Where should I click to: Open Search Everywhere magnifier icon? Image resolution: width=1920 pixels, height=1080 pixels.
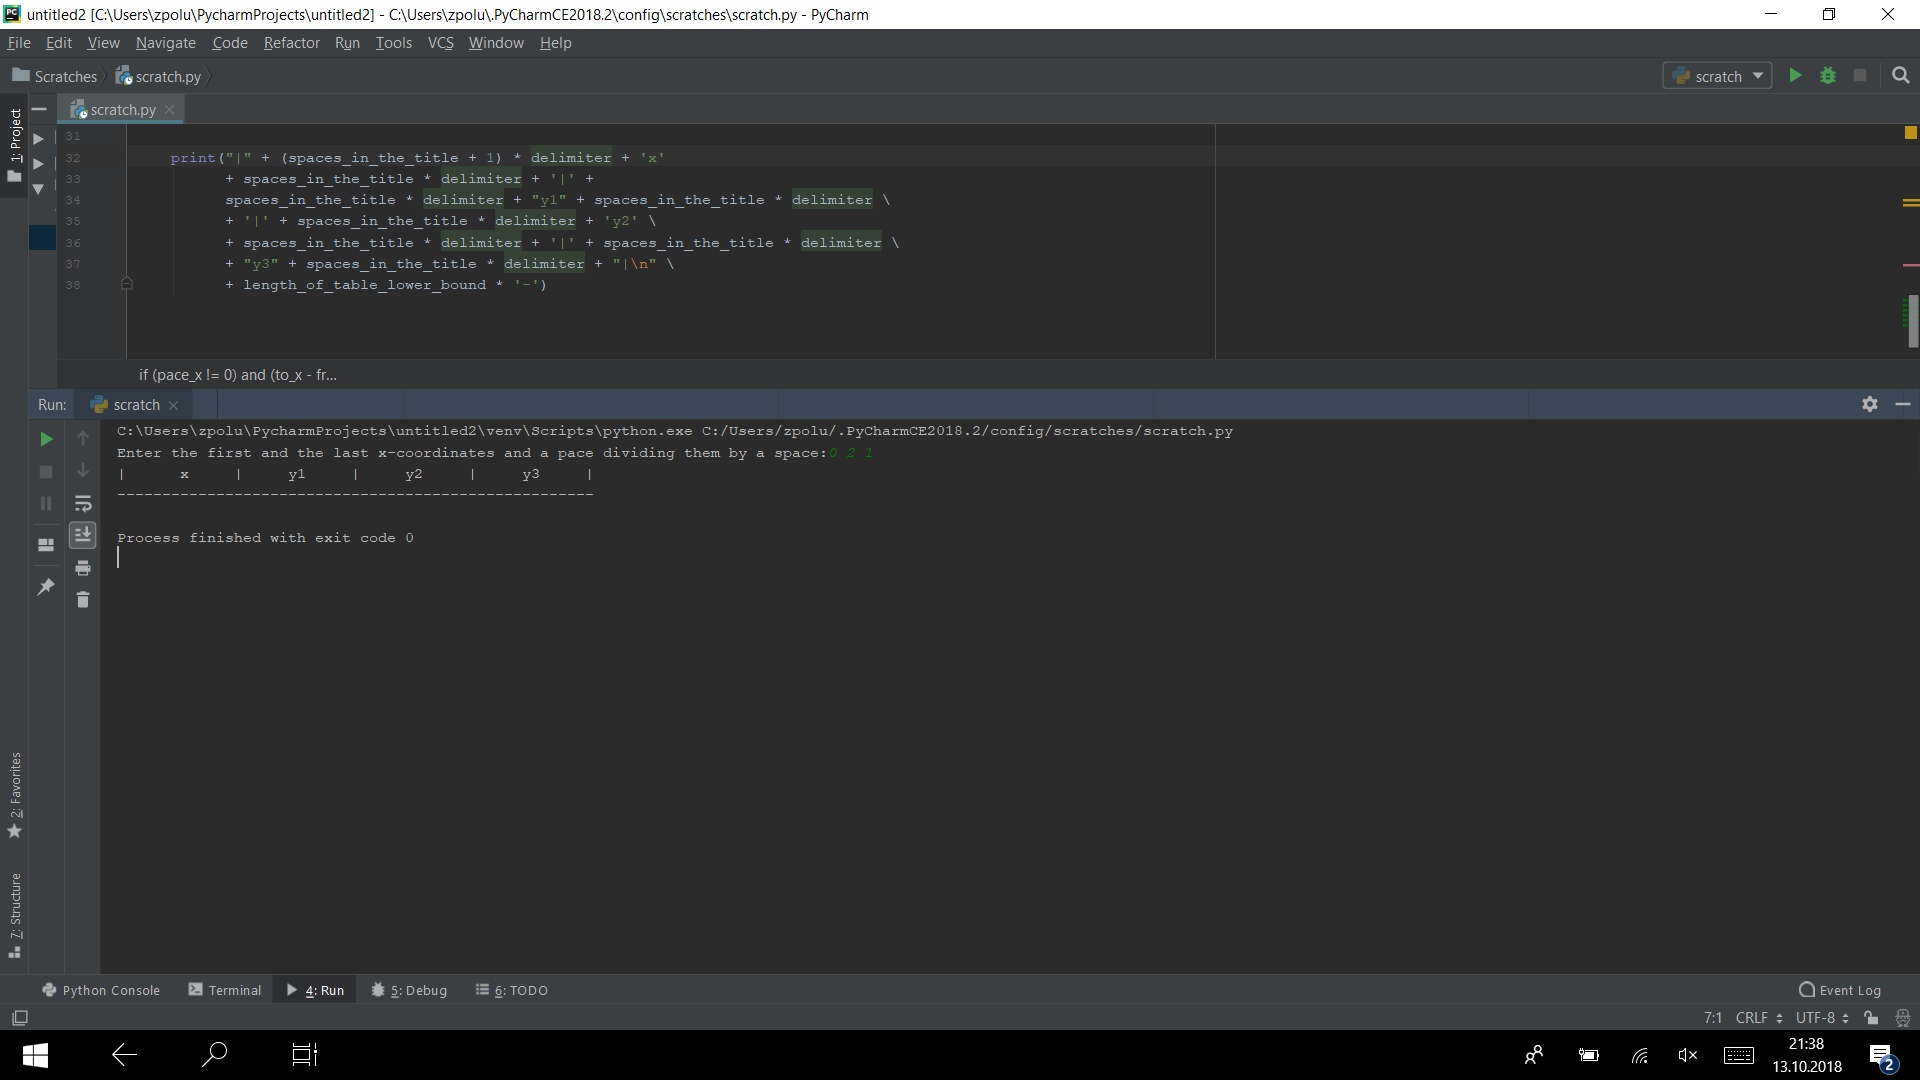[x=1901, y=76]
